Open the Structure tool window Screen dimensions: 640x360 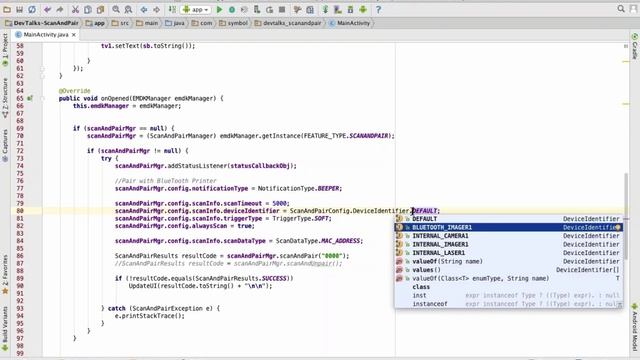click(5, 98)
